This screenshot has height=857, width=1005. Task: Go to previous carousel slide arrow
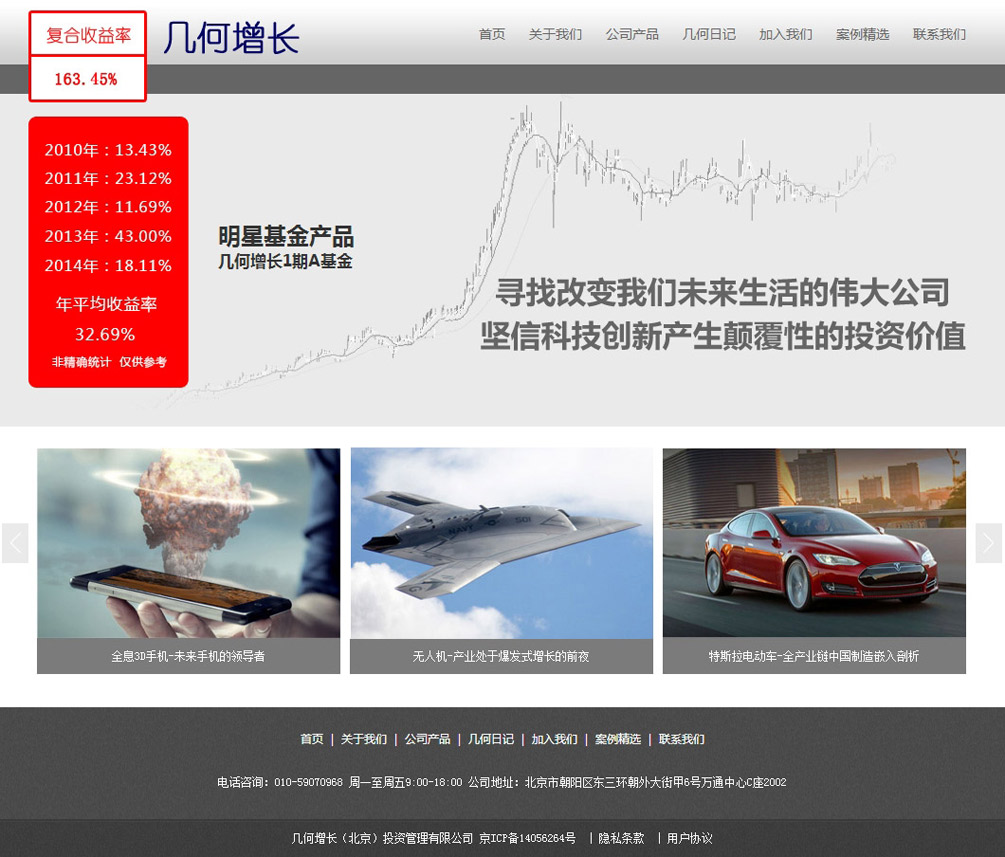click(x=15, y=543)
